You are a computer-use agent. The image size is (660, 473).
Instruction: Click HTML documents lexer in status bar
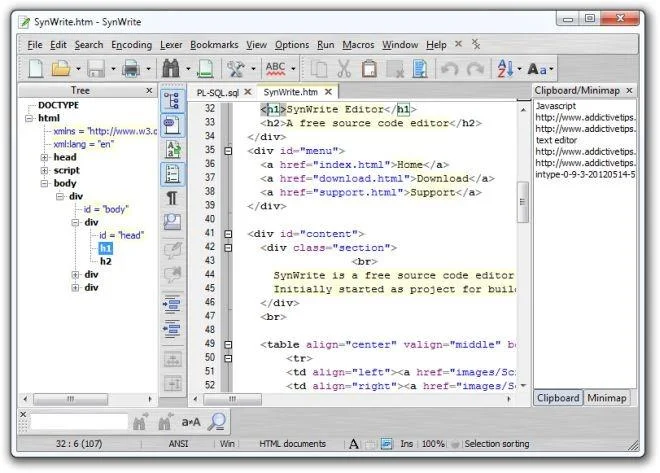[293, 444]
